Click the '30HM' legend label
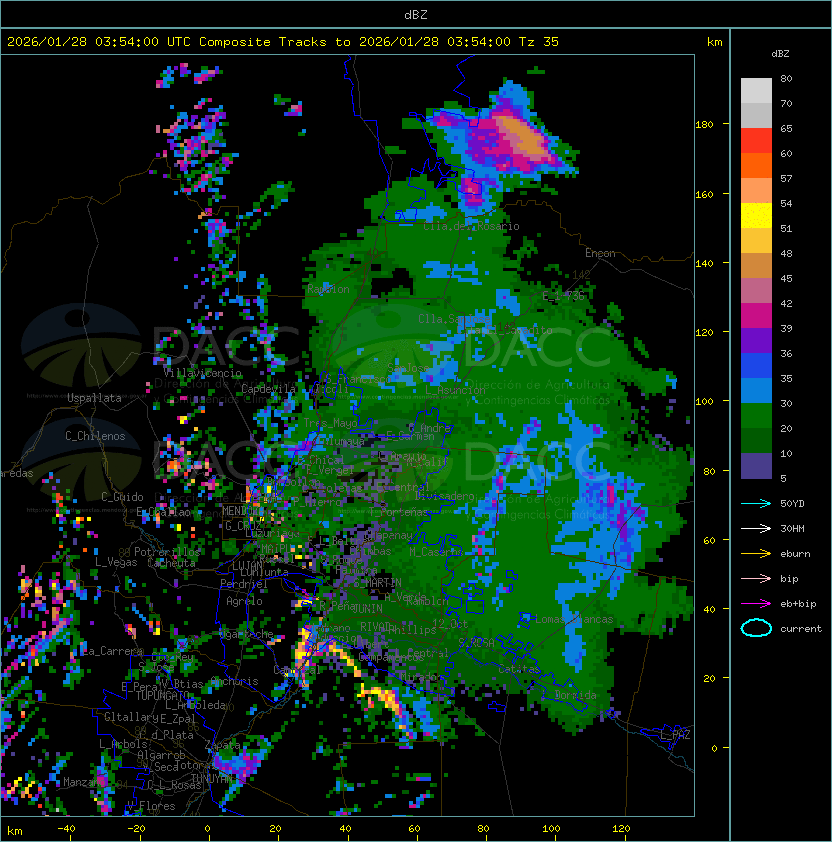 point(792,528)
